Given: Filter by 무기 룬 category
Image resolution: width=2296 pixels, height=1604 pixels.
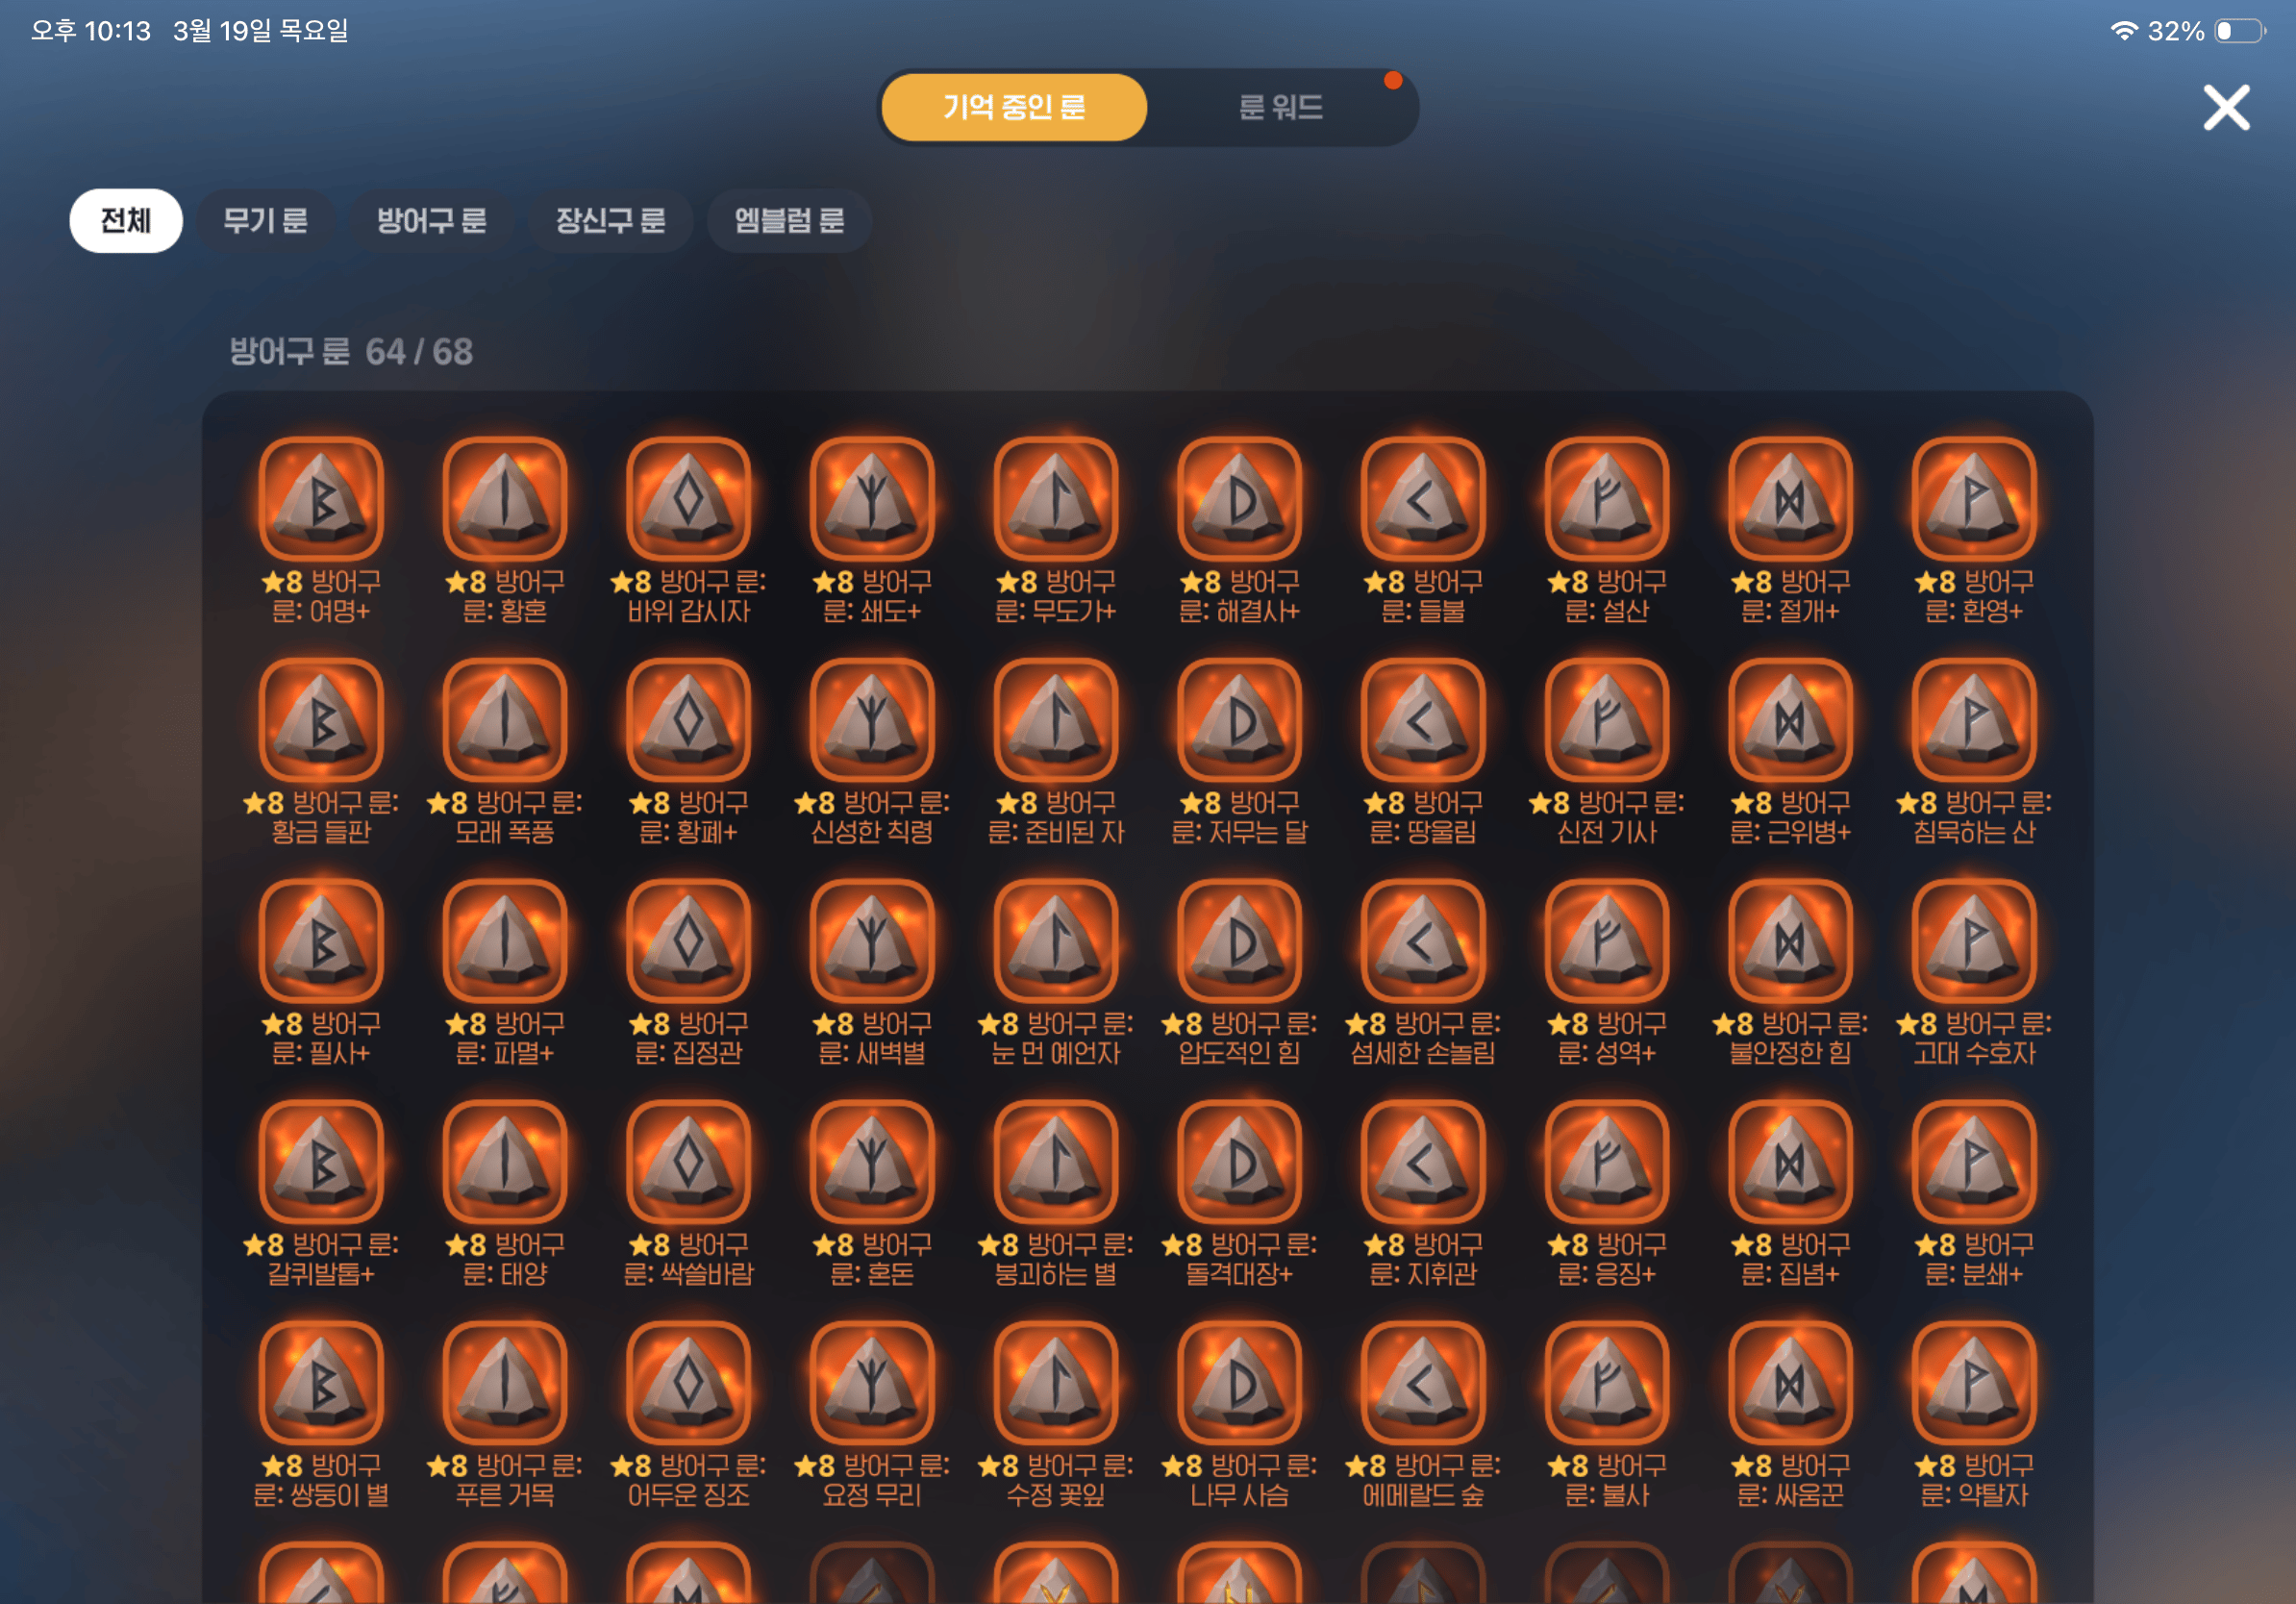Looking at the screenshot, I should [x=265, y=220].
